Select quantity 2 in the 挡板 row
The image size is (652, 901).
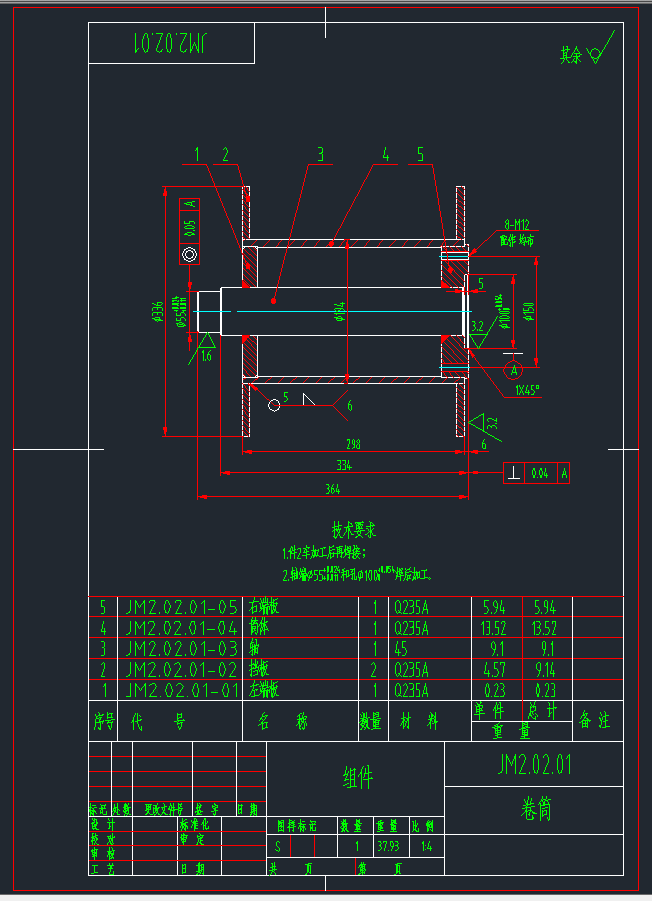pyautogui.click(x=374, y=670)
